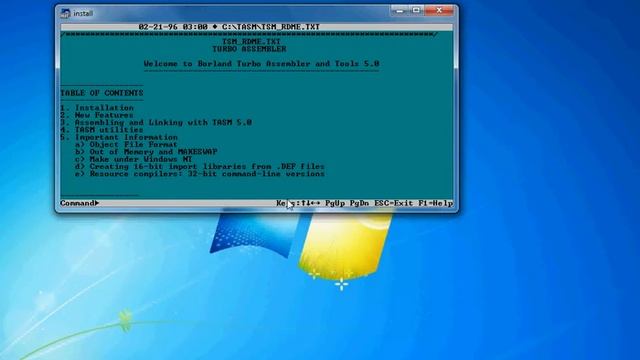Click the '2. New Features' entry
Viewport: 640px width, 360px height.
(97, 115)
